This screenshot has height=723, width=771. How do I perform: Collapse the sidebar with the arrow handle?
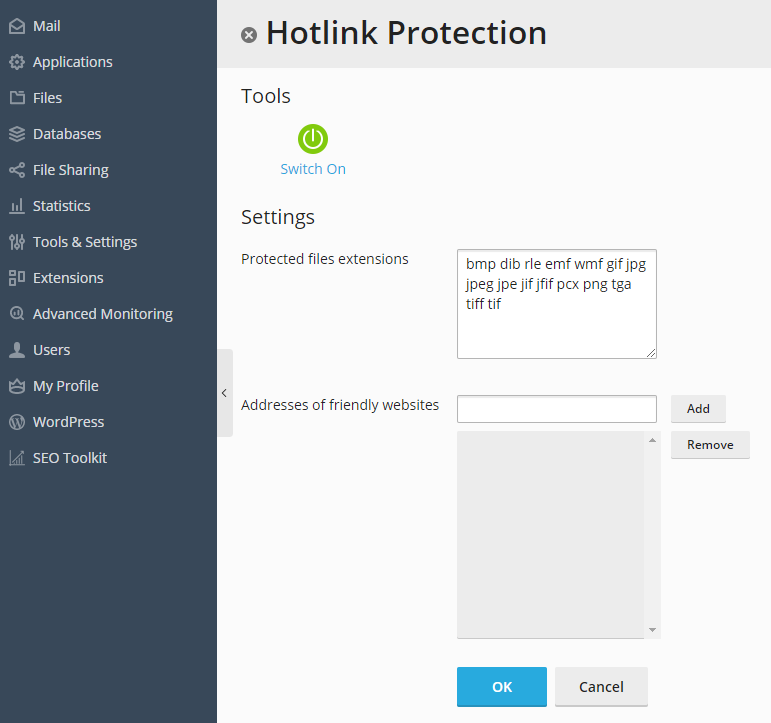tap(225, 393)
